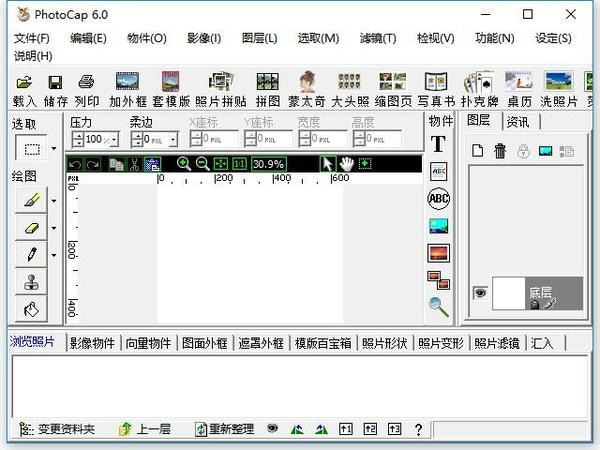Click the magnifier object icon
The width and height of the screenshot is (600, 450).
[439, 307]
